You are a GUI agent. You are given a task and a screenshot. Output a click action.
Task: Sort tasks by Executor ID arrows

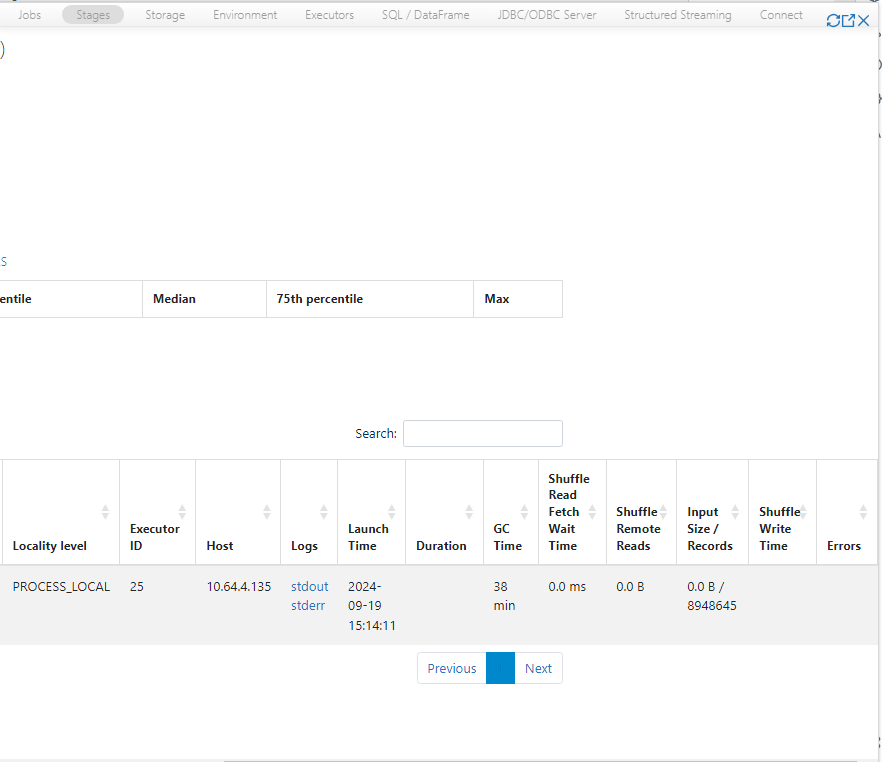(x=181, y=512)
